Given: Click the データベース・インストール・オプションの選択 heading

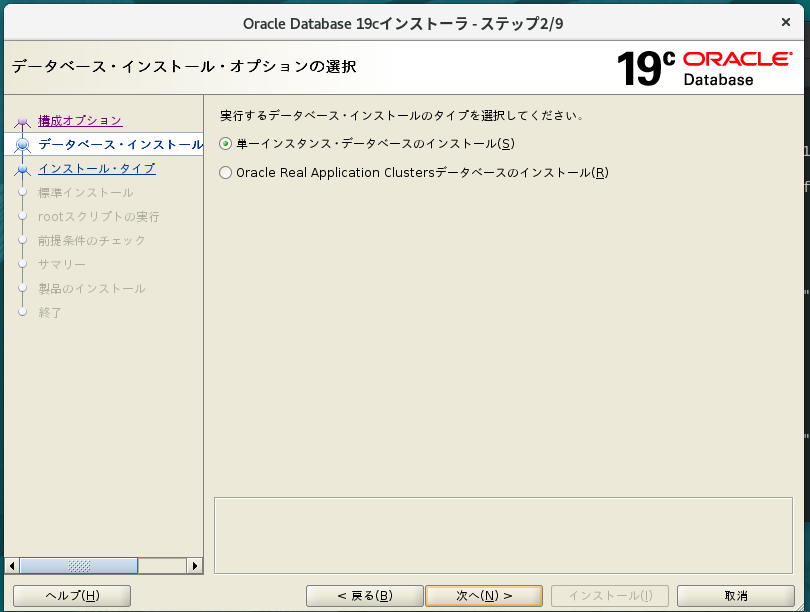Looking at the screenshot, I should 184,67.
